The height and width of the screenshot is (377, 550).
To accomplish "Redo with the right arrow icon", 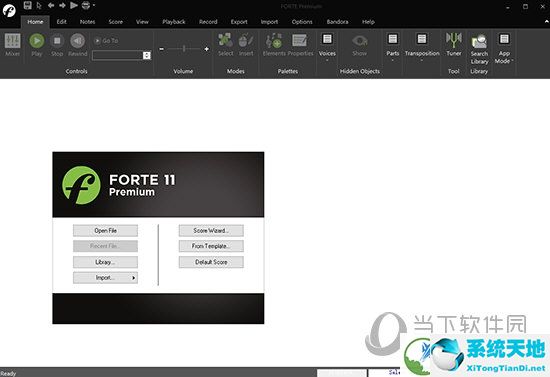I will 62,5.
